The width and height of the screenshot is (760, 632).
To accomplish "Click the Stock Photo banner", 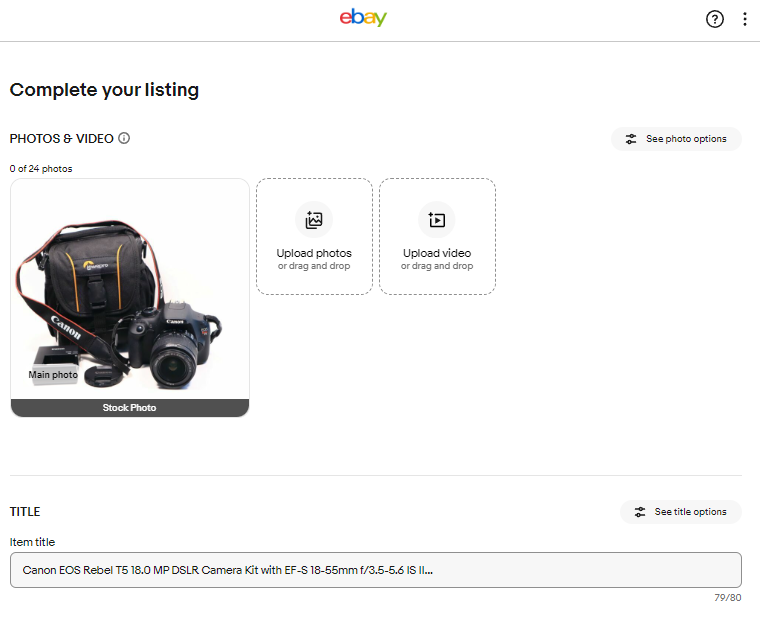I will click(130, 408).
